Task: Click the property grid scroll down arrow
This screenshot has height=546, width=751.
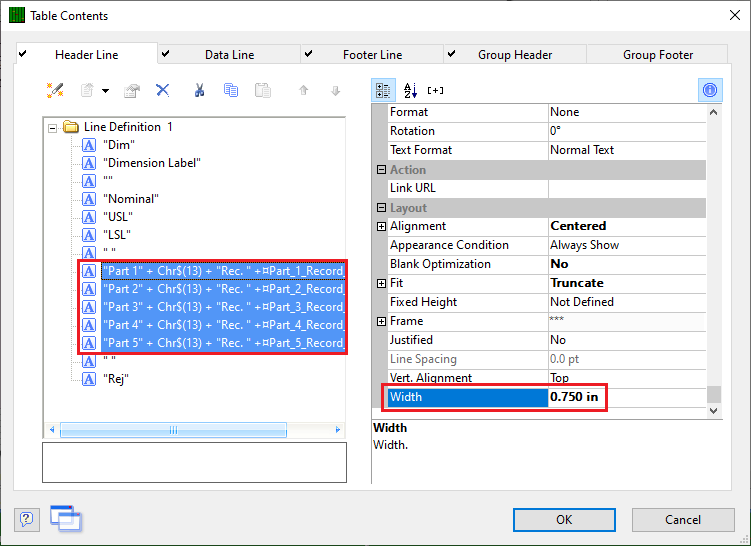Action: point(714,411)
